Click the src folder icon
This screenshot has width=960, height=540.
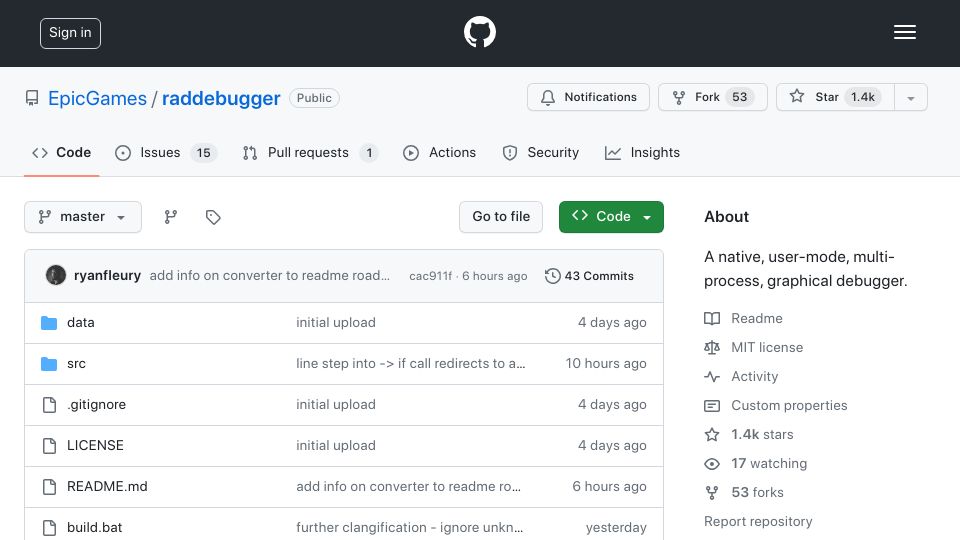coord(49,364)
